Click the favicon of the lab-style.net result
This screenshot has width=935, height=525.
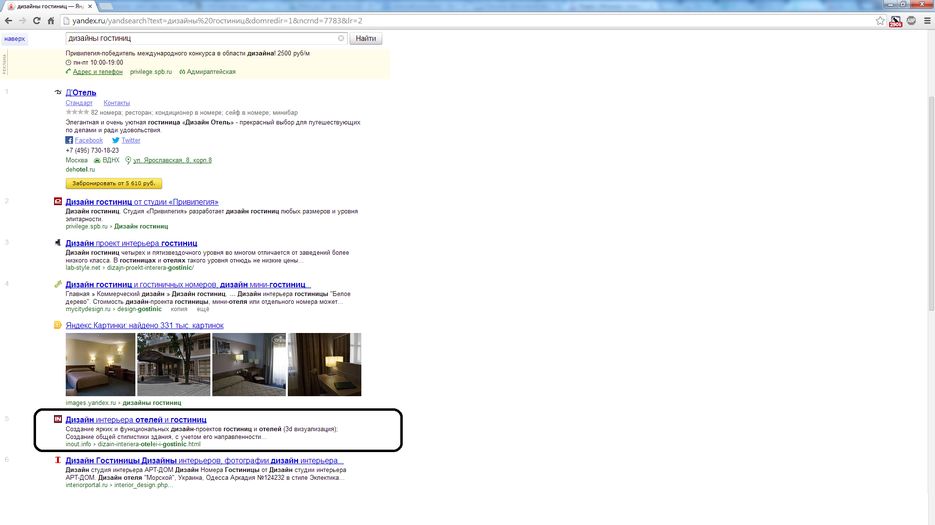pyautogui.click(x=58, y=243)
